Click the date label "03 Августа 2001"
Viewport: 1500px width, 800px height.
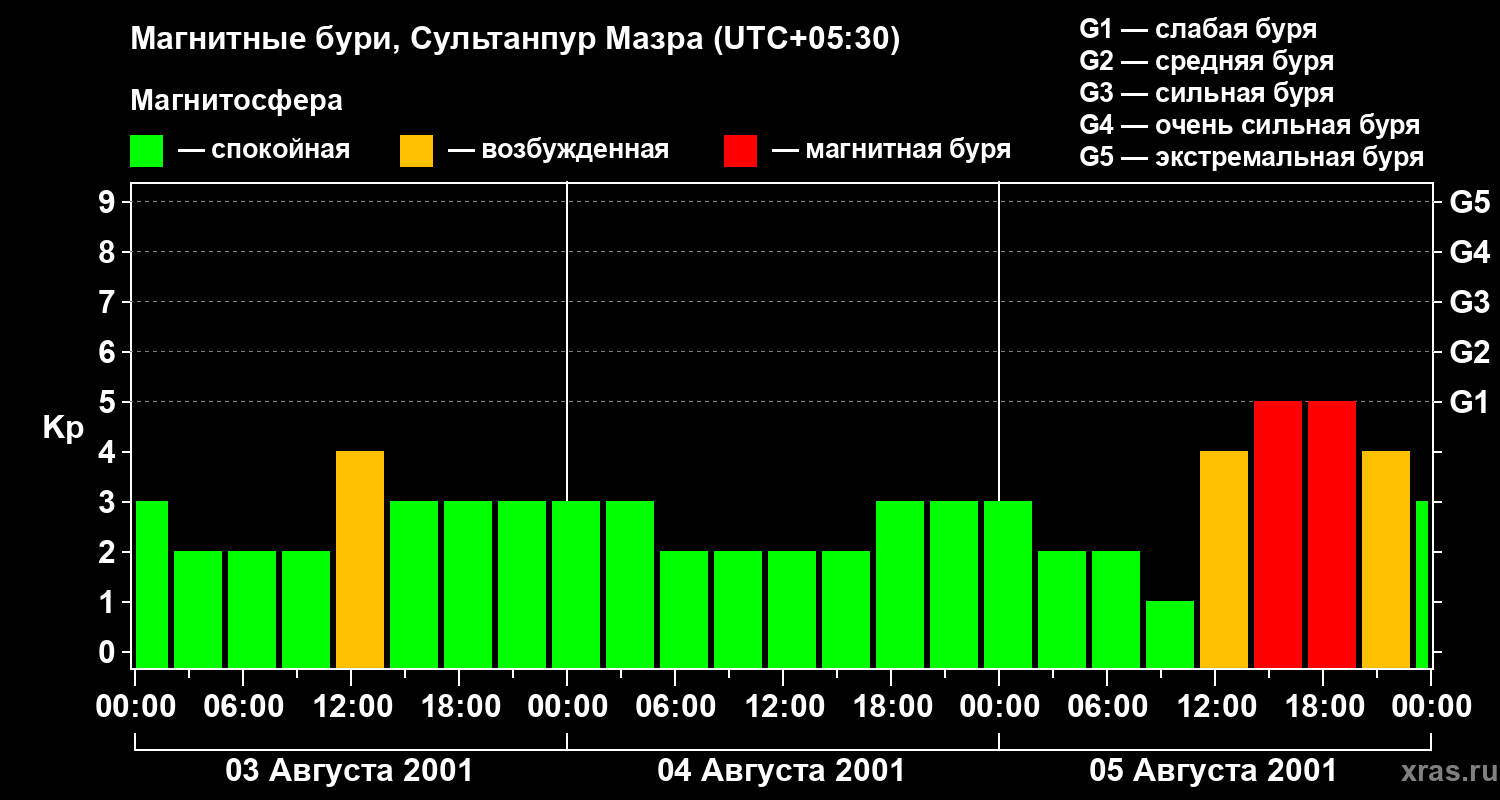tap(349, 771)
